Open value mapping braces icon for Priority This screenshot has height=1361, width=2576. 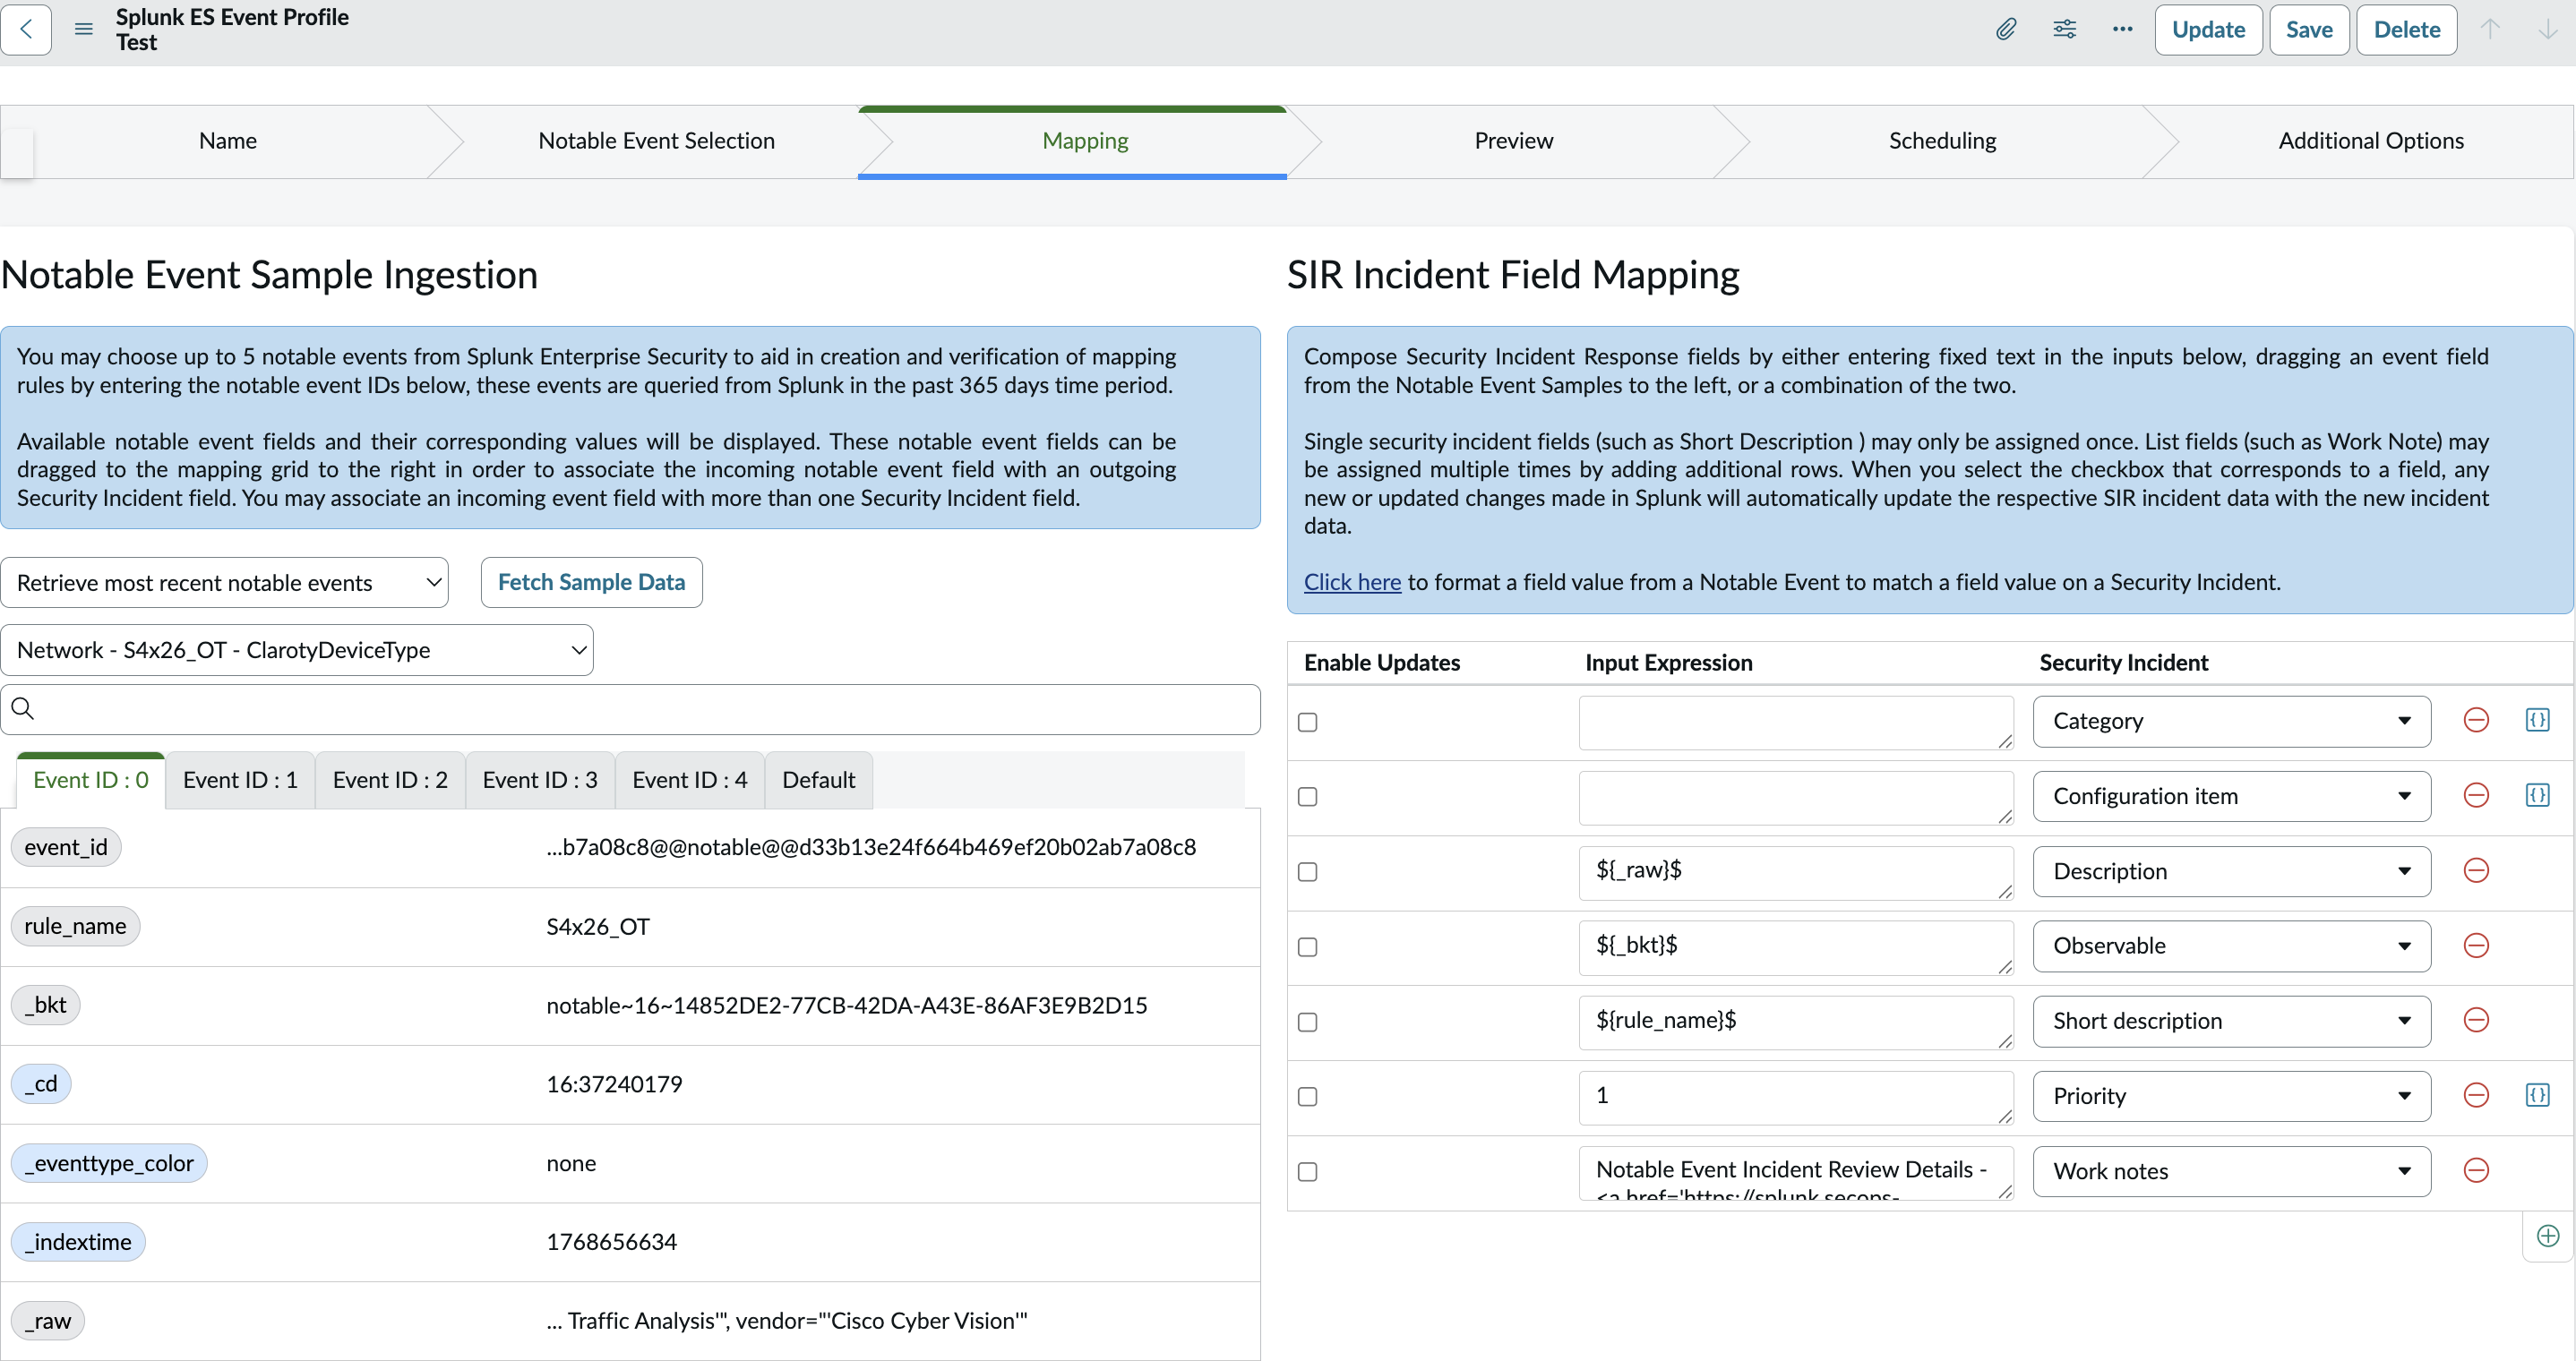point(2537,1095)
